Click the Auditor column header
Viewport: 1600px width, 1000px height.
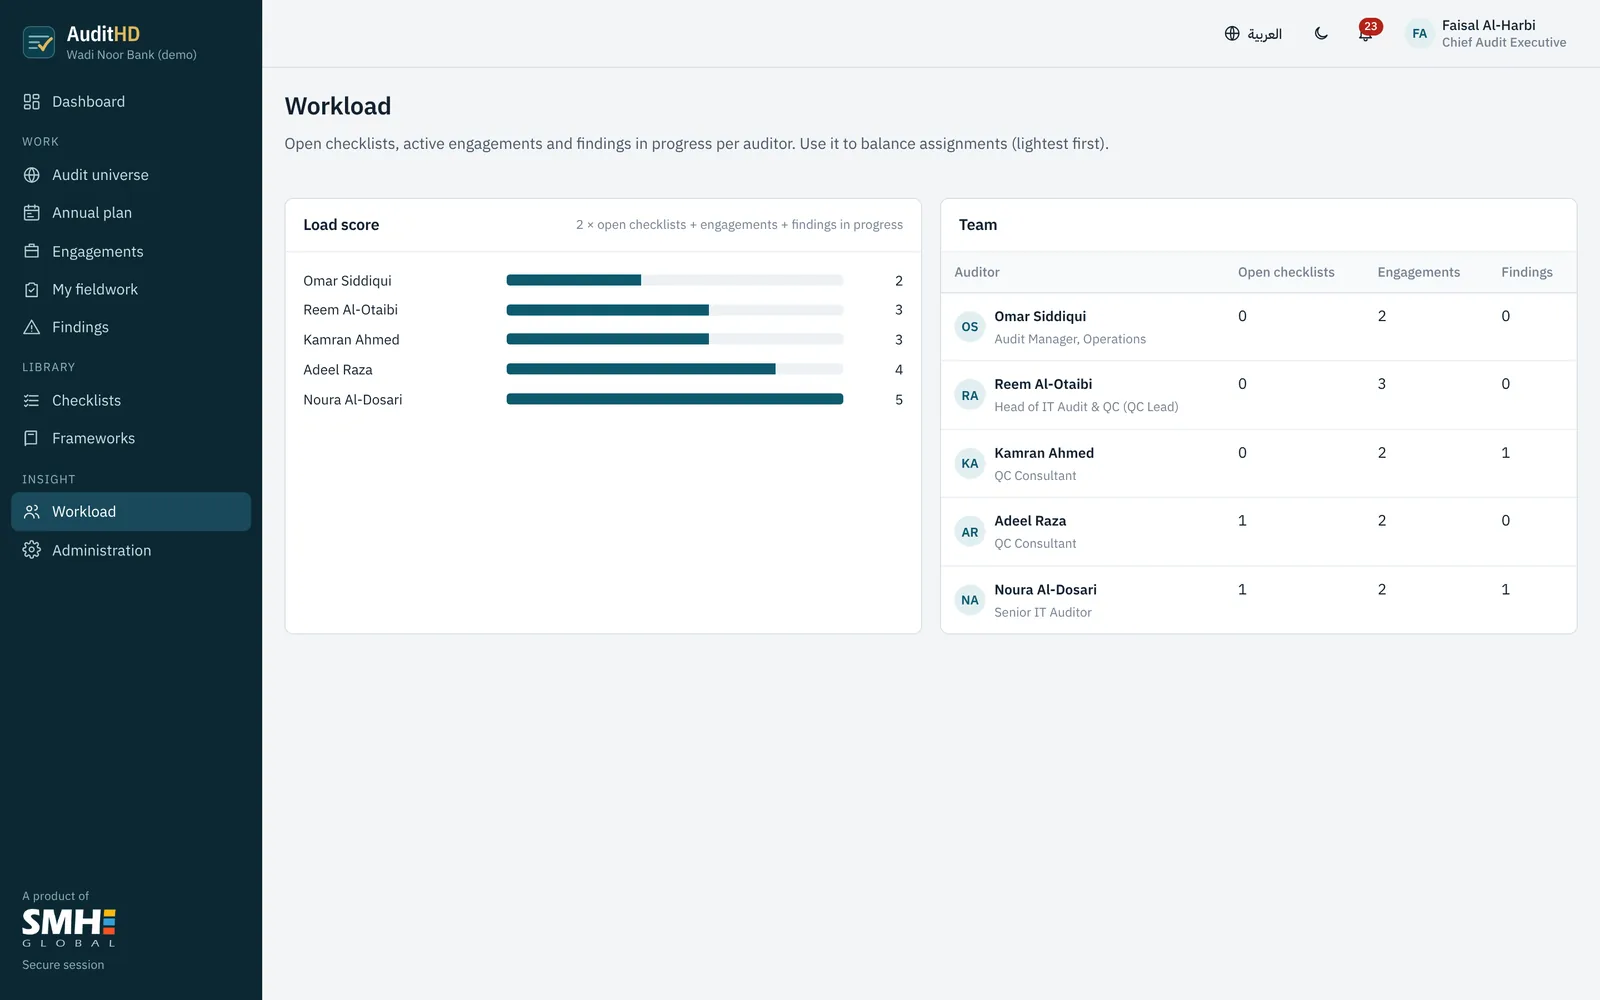(977, 272)
